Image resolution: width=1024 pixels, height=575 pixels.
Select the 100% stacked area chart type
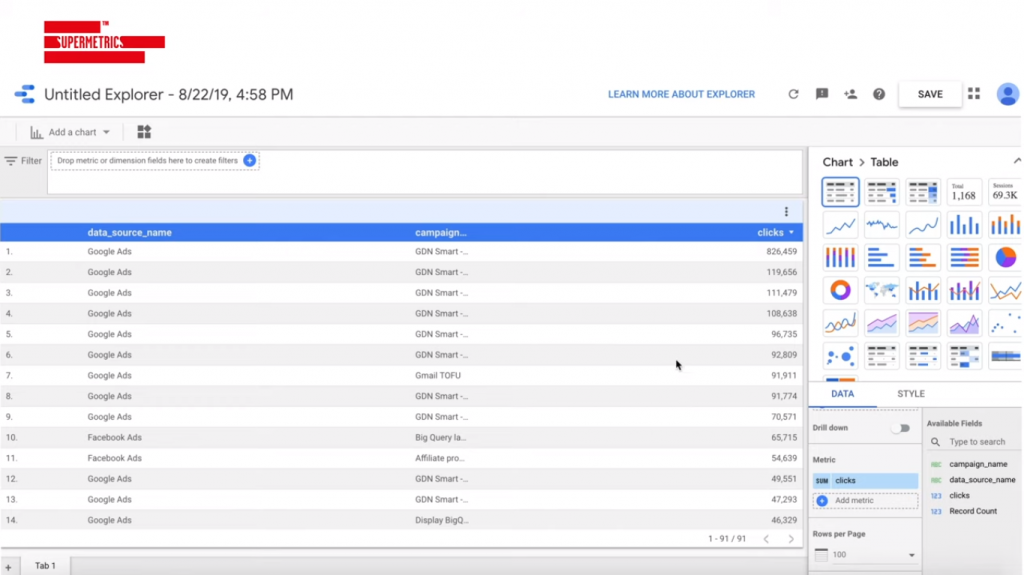pos(923,323)
